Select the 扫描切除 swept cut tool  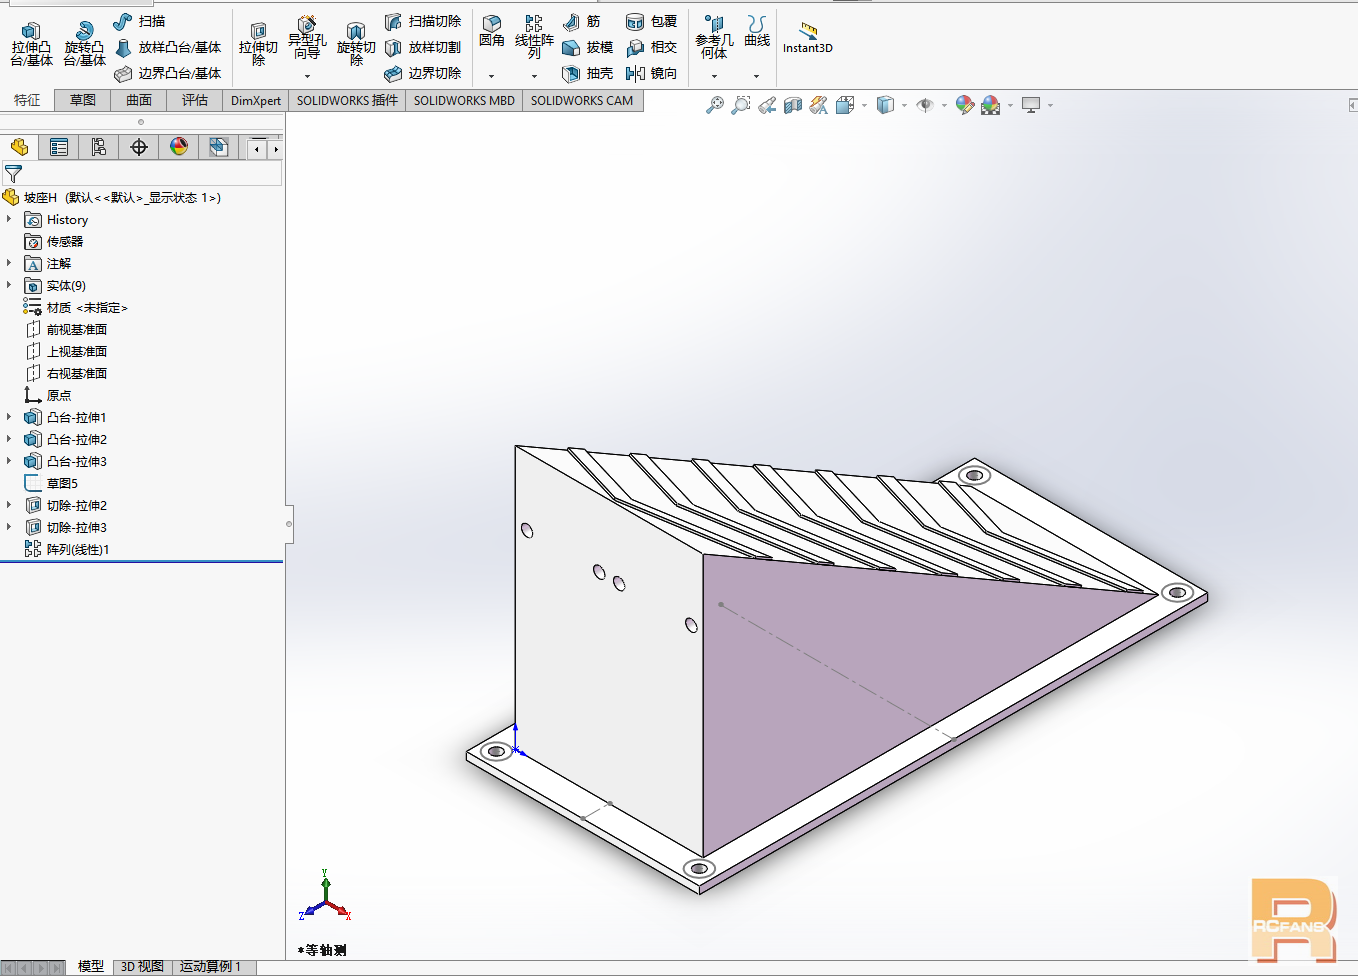point(423,21)
